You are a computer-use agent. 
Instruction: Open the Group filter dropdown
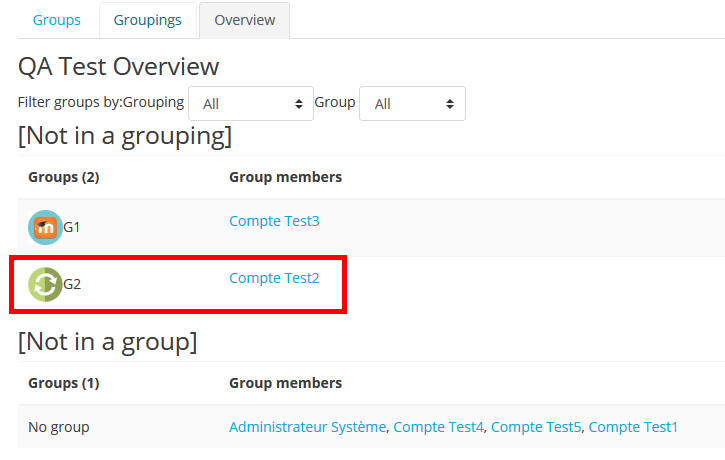[x=412, y=104]
